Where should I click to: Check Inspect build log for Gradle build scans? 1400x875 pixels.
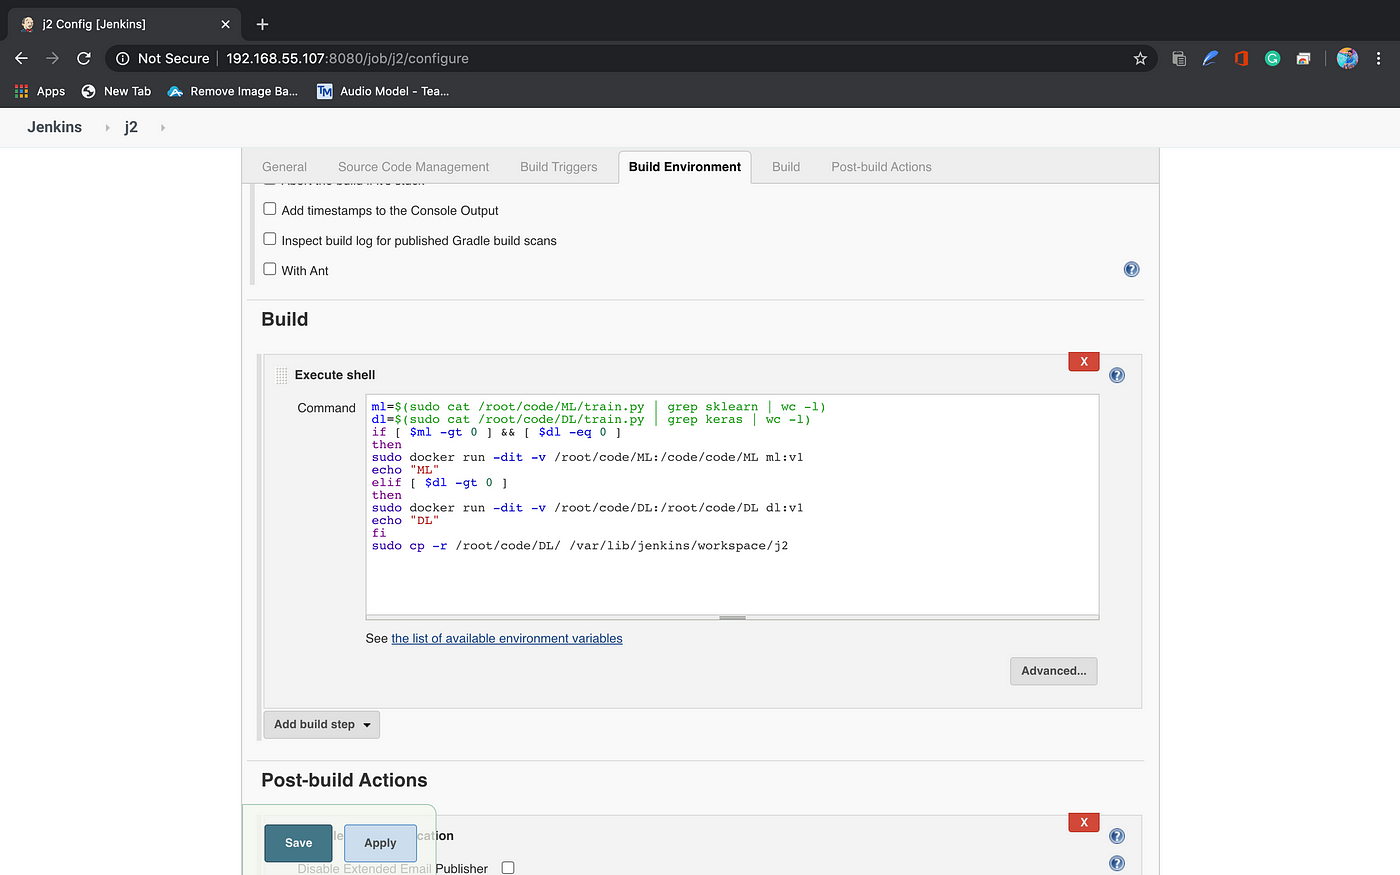[x=270, y=239]
